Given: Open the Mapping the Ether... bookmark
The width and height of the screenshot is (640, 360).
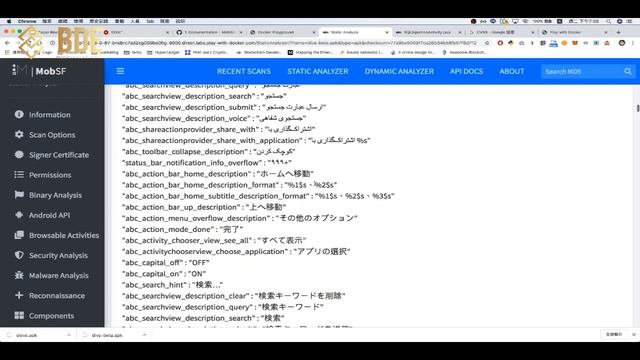Looking at the screenshot, I should click(312, 52).
